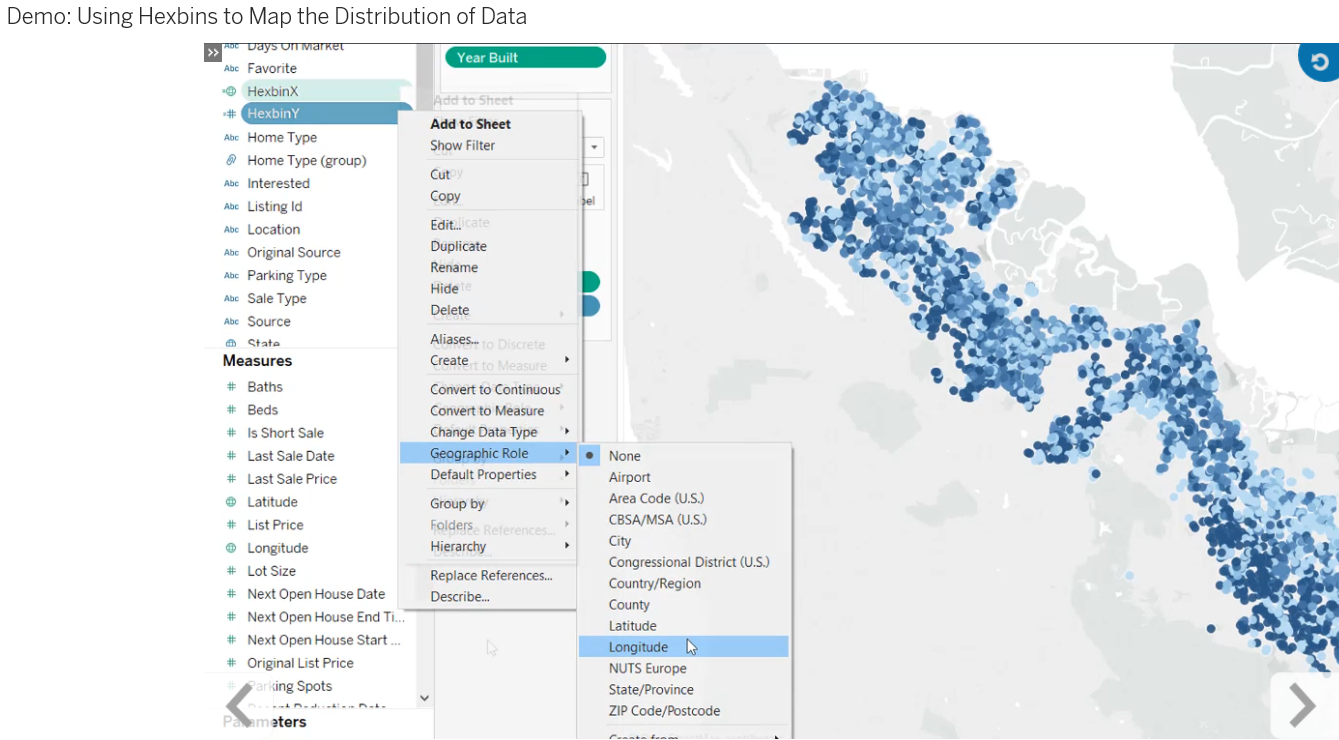Click the collapse pane double-arrow icon
The image size is (1339, 740).
click(212, 52)
